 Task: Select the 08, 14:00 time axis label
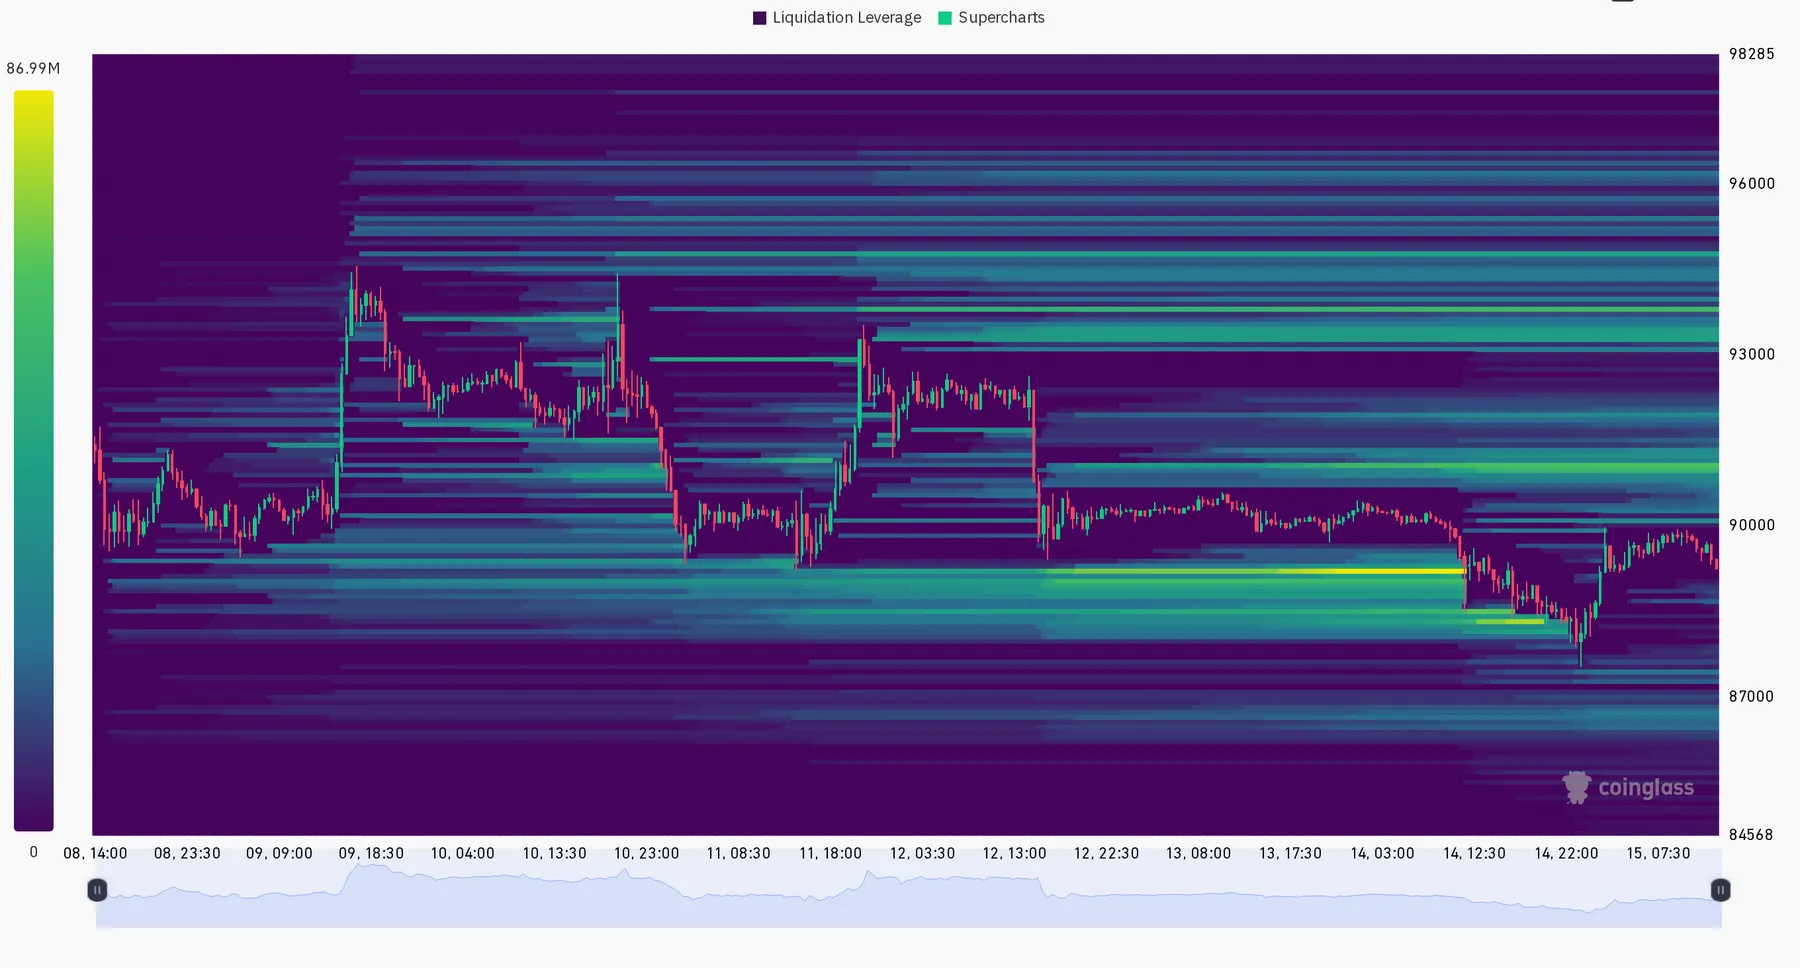point(96,853)
